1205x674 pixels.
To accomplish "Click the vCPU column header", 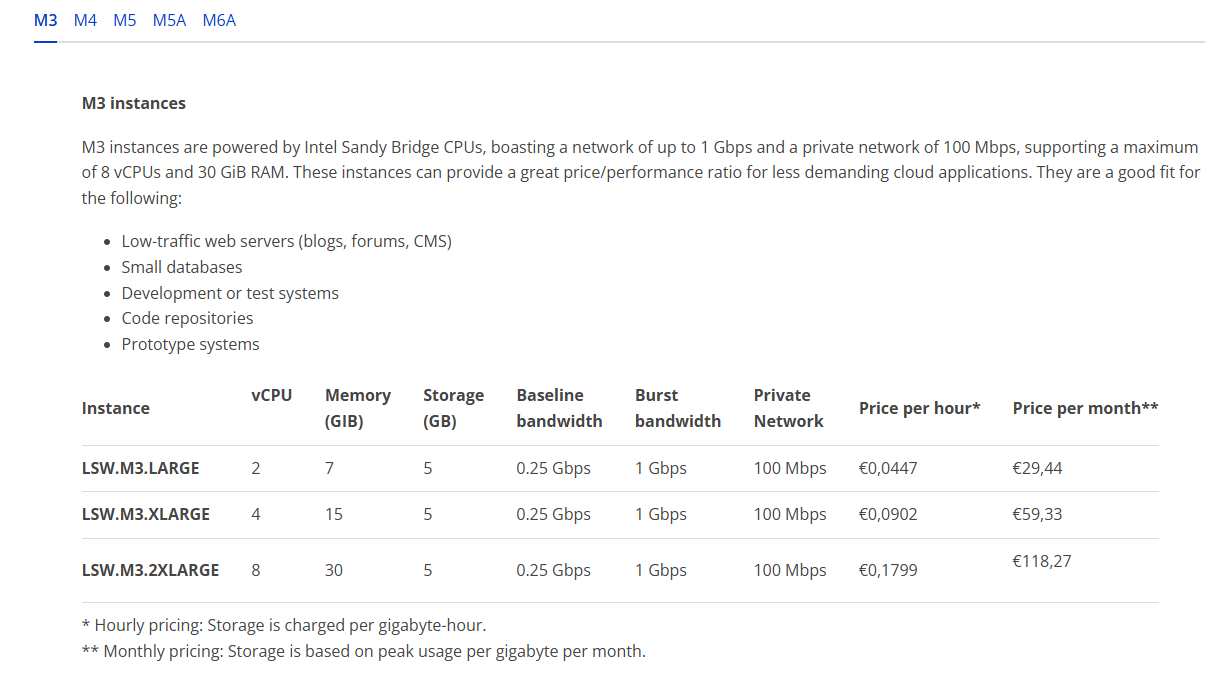I will pyautogui.click(x=272, y=395).
